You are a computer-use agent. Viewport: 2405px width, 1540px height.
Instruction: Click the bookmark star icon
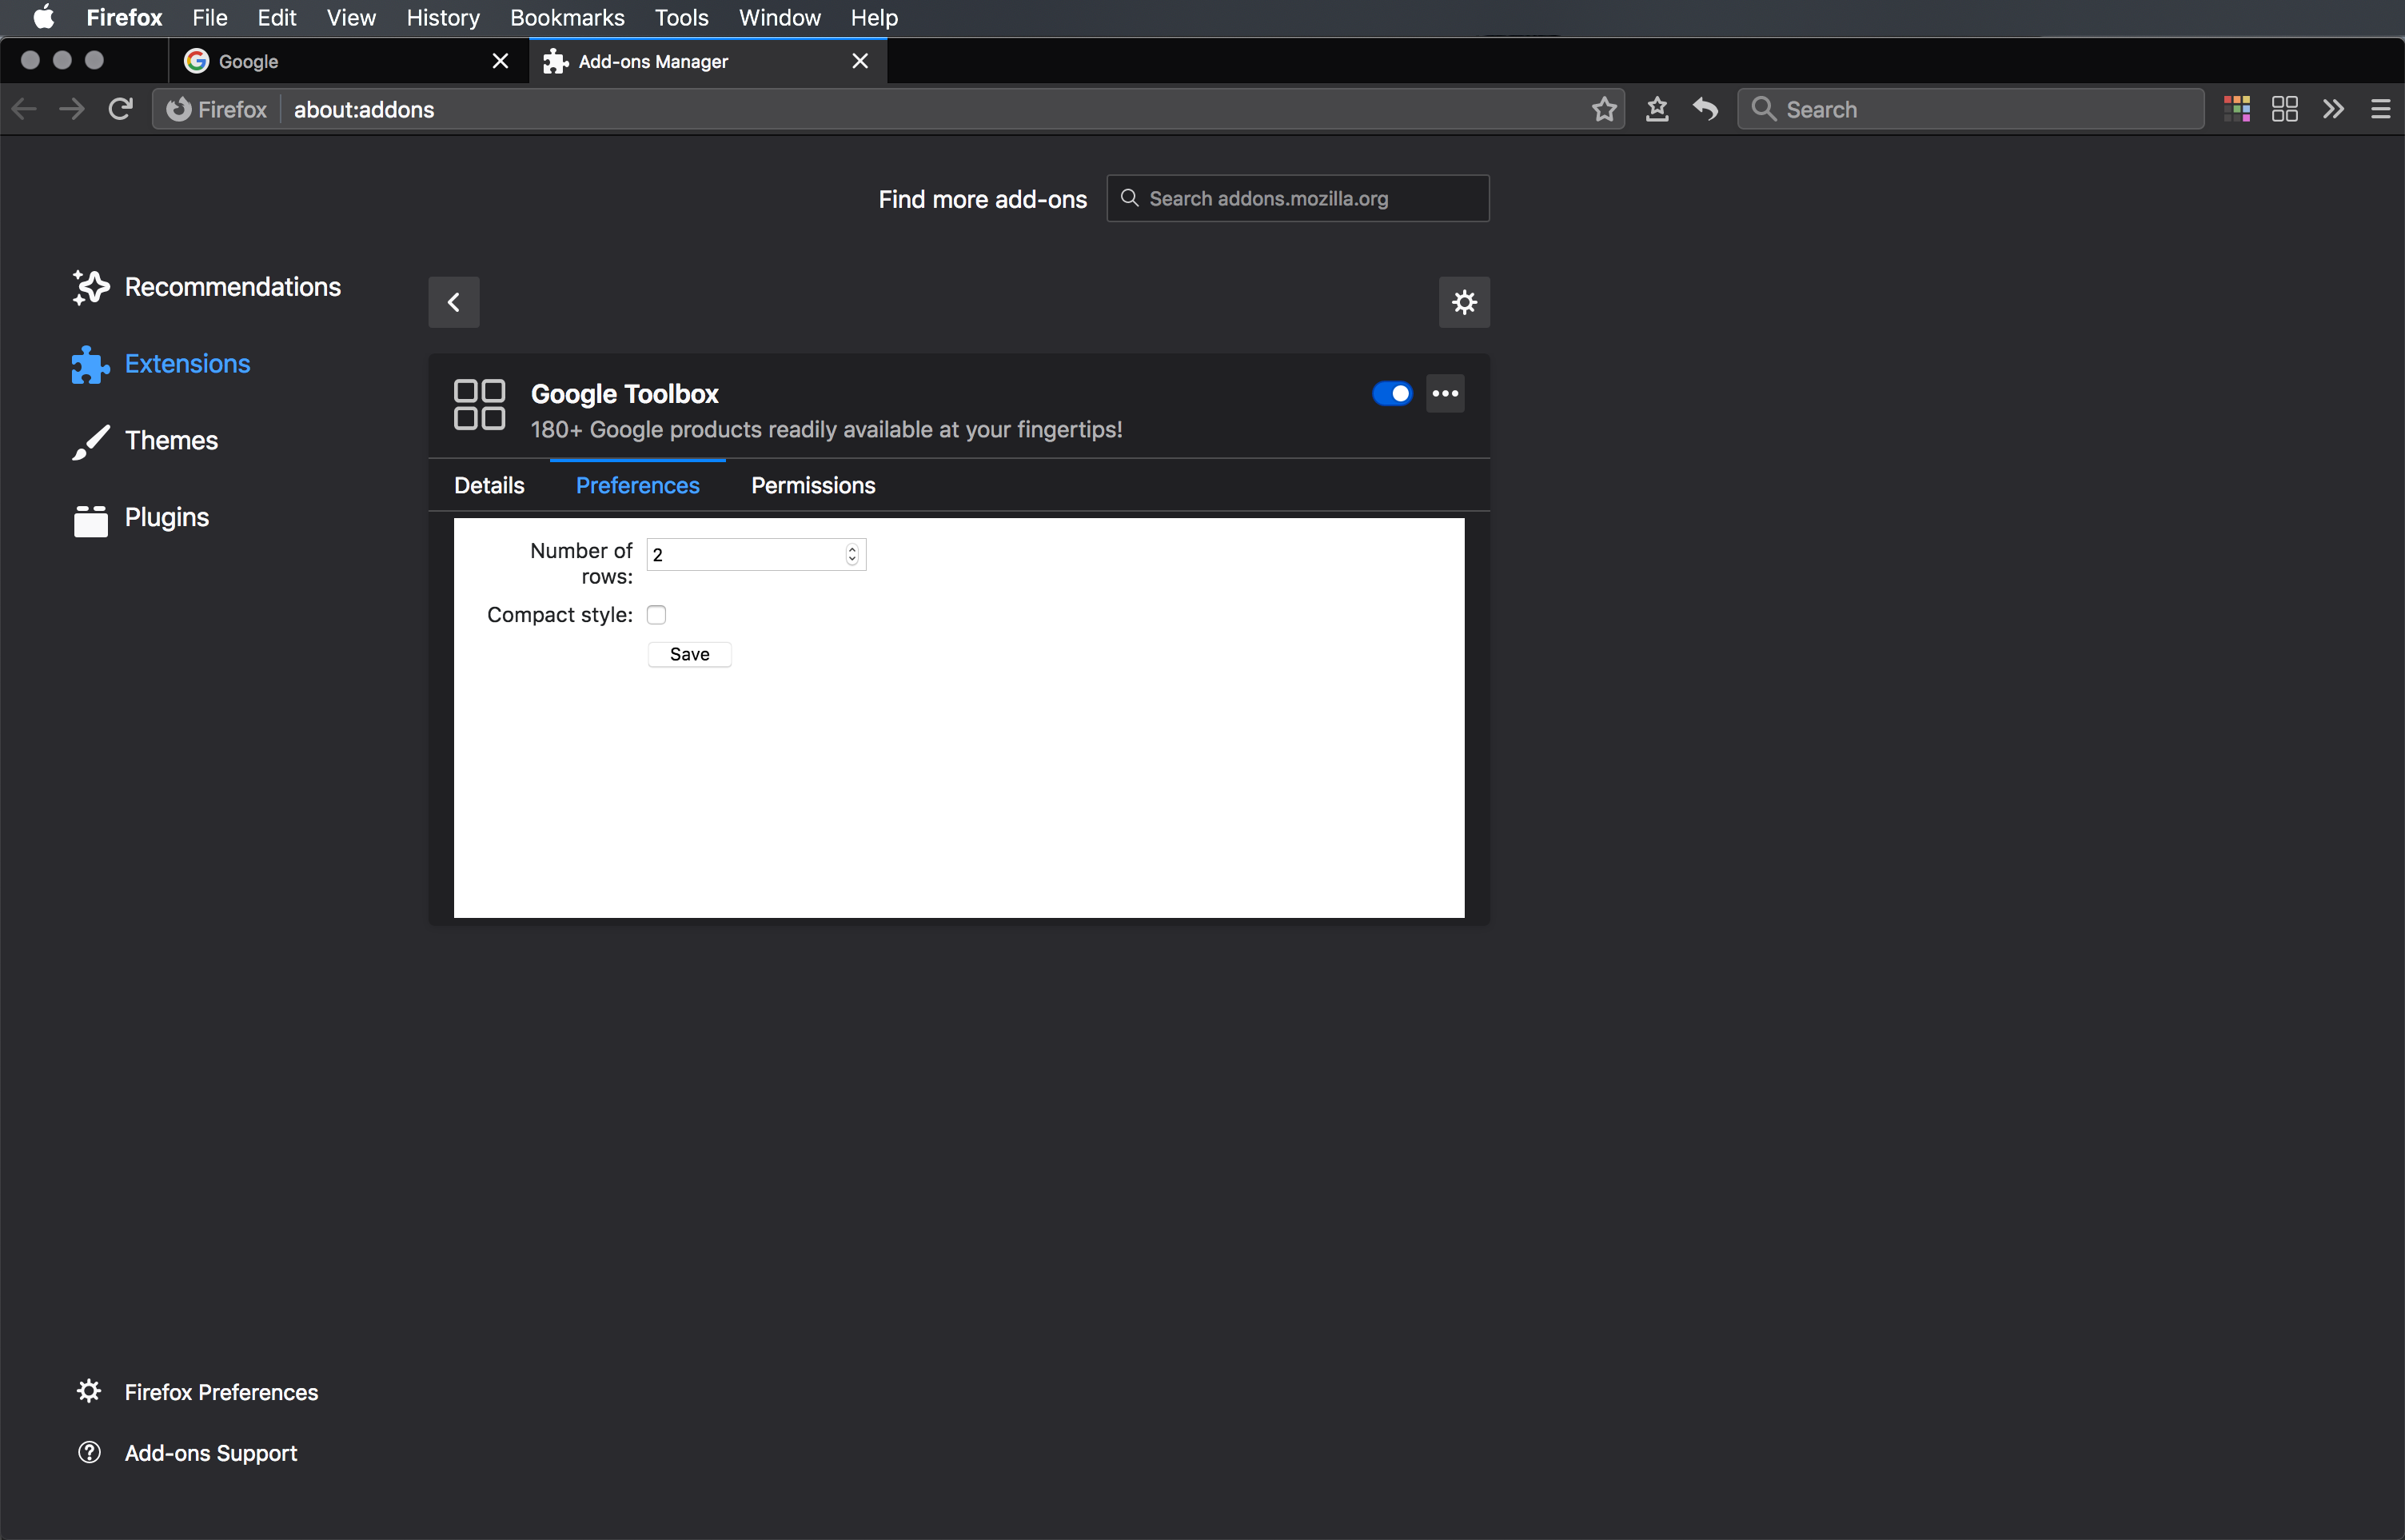(1604, 109)
